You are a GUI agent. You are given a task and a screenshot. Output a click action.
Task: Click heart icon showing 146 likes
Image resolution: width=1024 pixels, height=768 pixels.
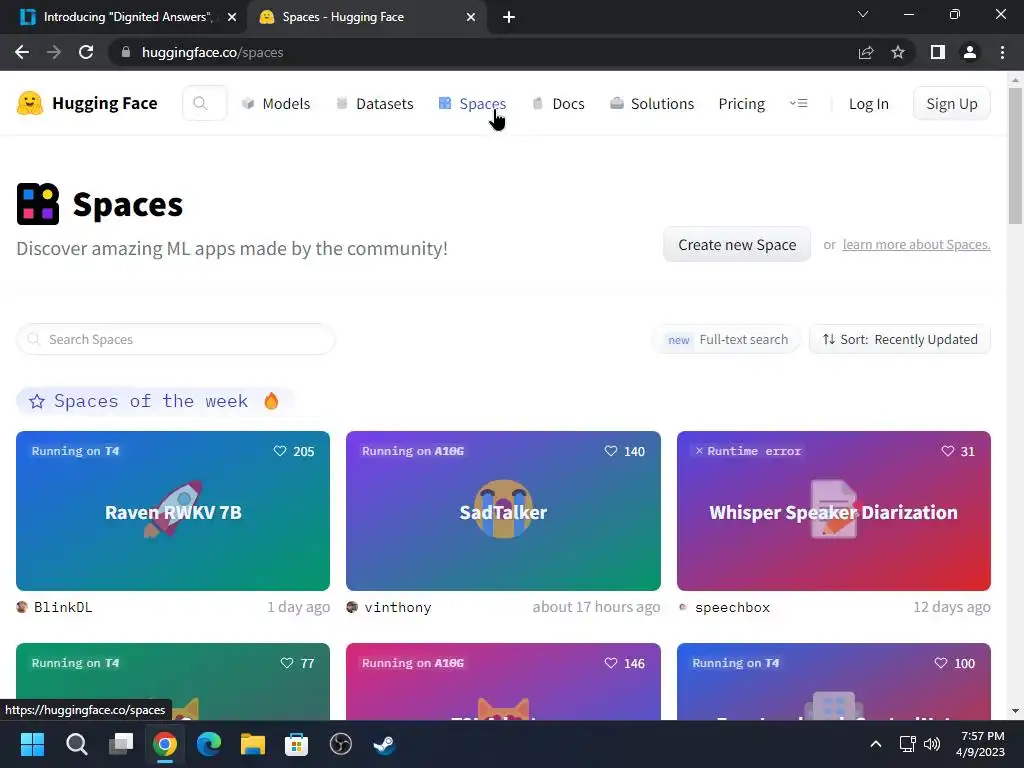[x=611, y=663]
